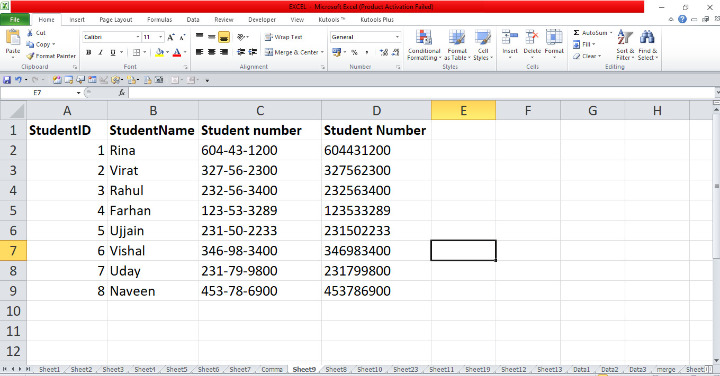Switch to the Formulas ribbon tab
Viewport: 720px width, 376px height.
159,20
